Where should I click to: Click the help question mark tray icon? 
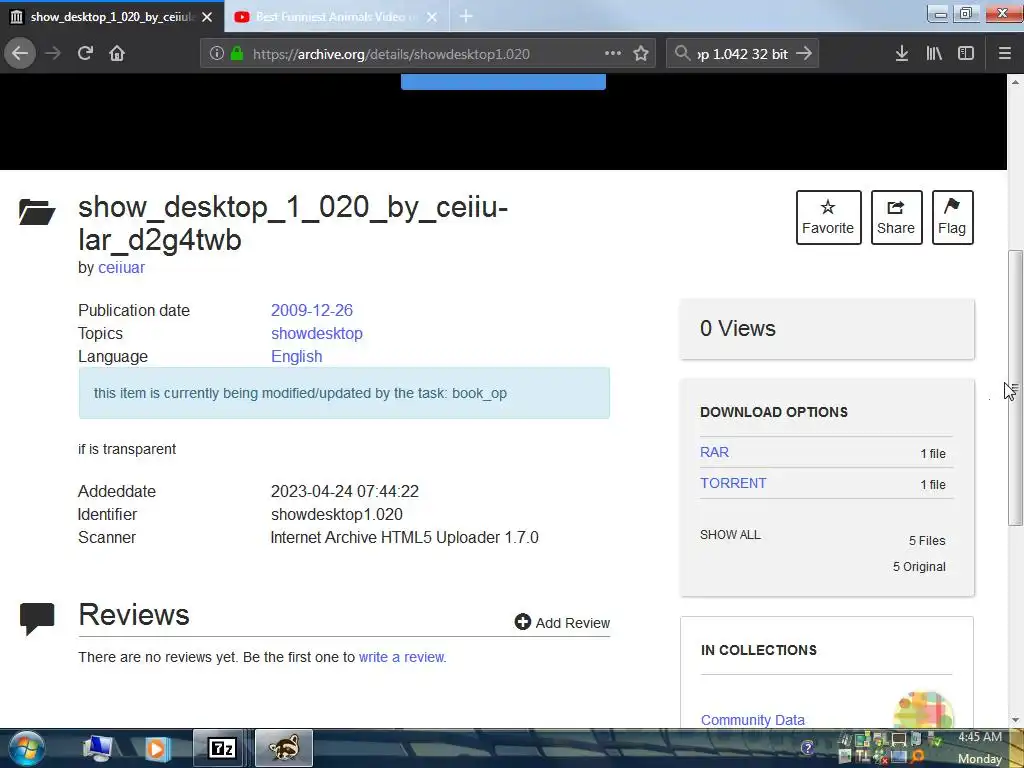pyautogui.click(x=807, y=748)
